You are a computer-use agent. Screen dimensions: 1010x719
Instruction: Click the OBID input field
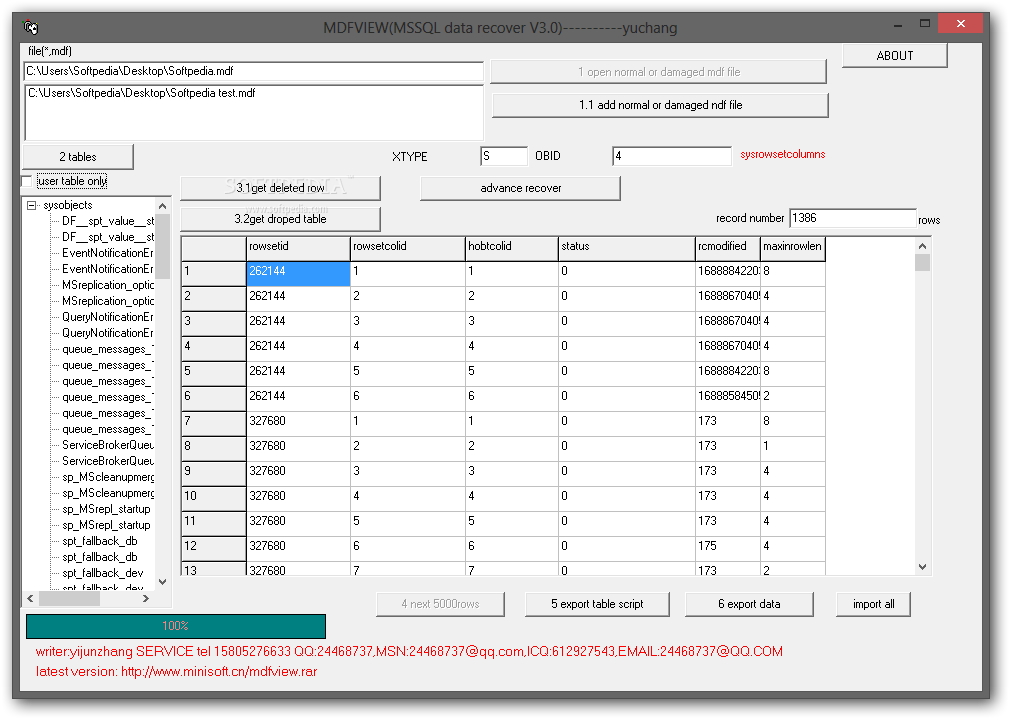(672, 156)
